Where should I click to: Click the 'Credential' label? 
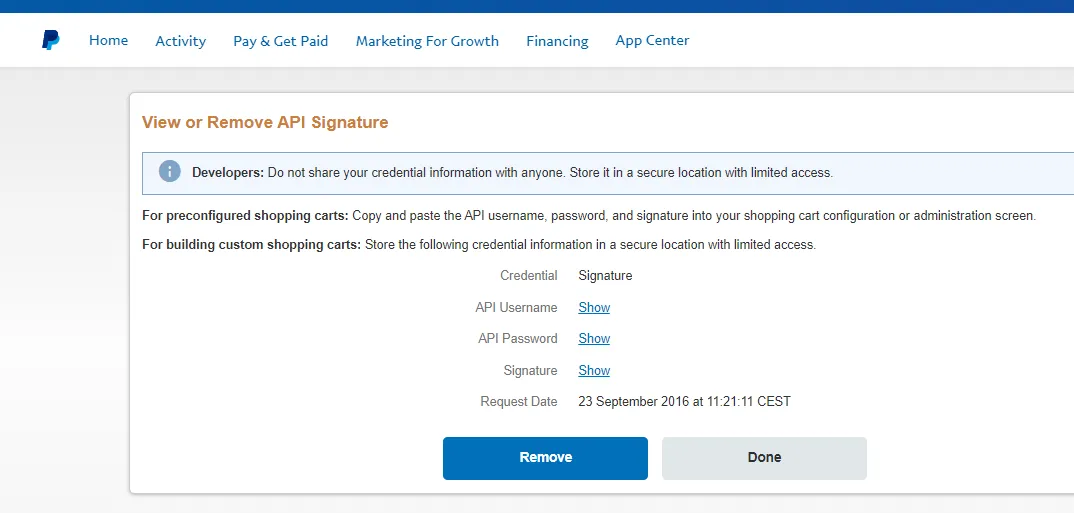(x=529, y=276)
